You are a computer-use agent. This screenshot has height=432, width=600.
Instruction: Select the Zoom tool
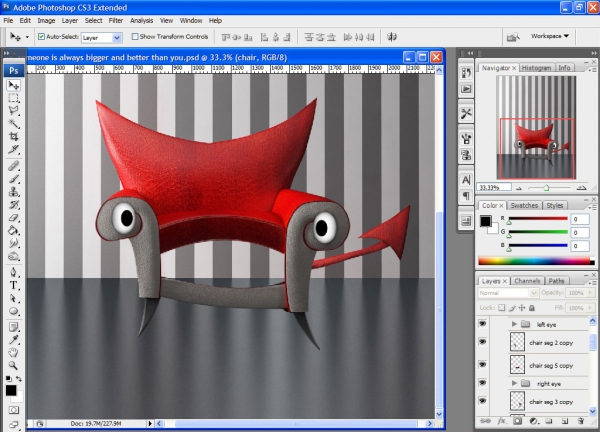tap(14, 365)
